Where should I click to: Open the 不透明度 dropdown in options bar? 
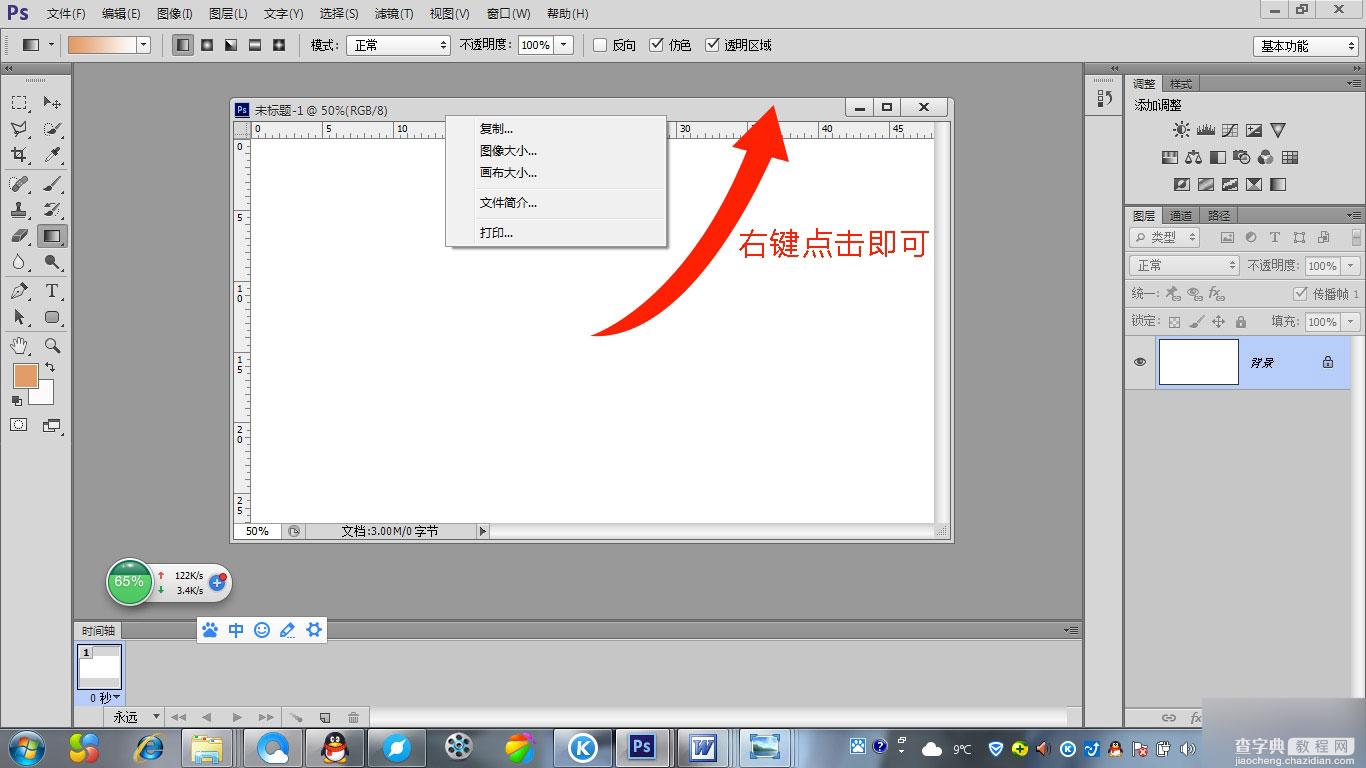pyautogui.click(x=564, y=45)
